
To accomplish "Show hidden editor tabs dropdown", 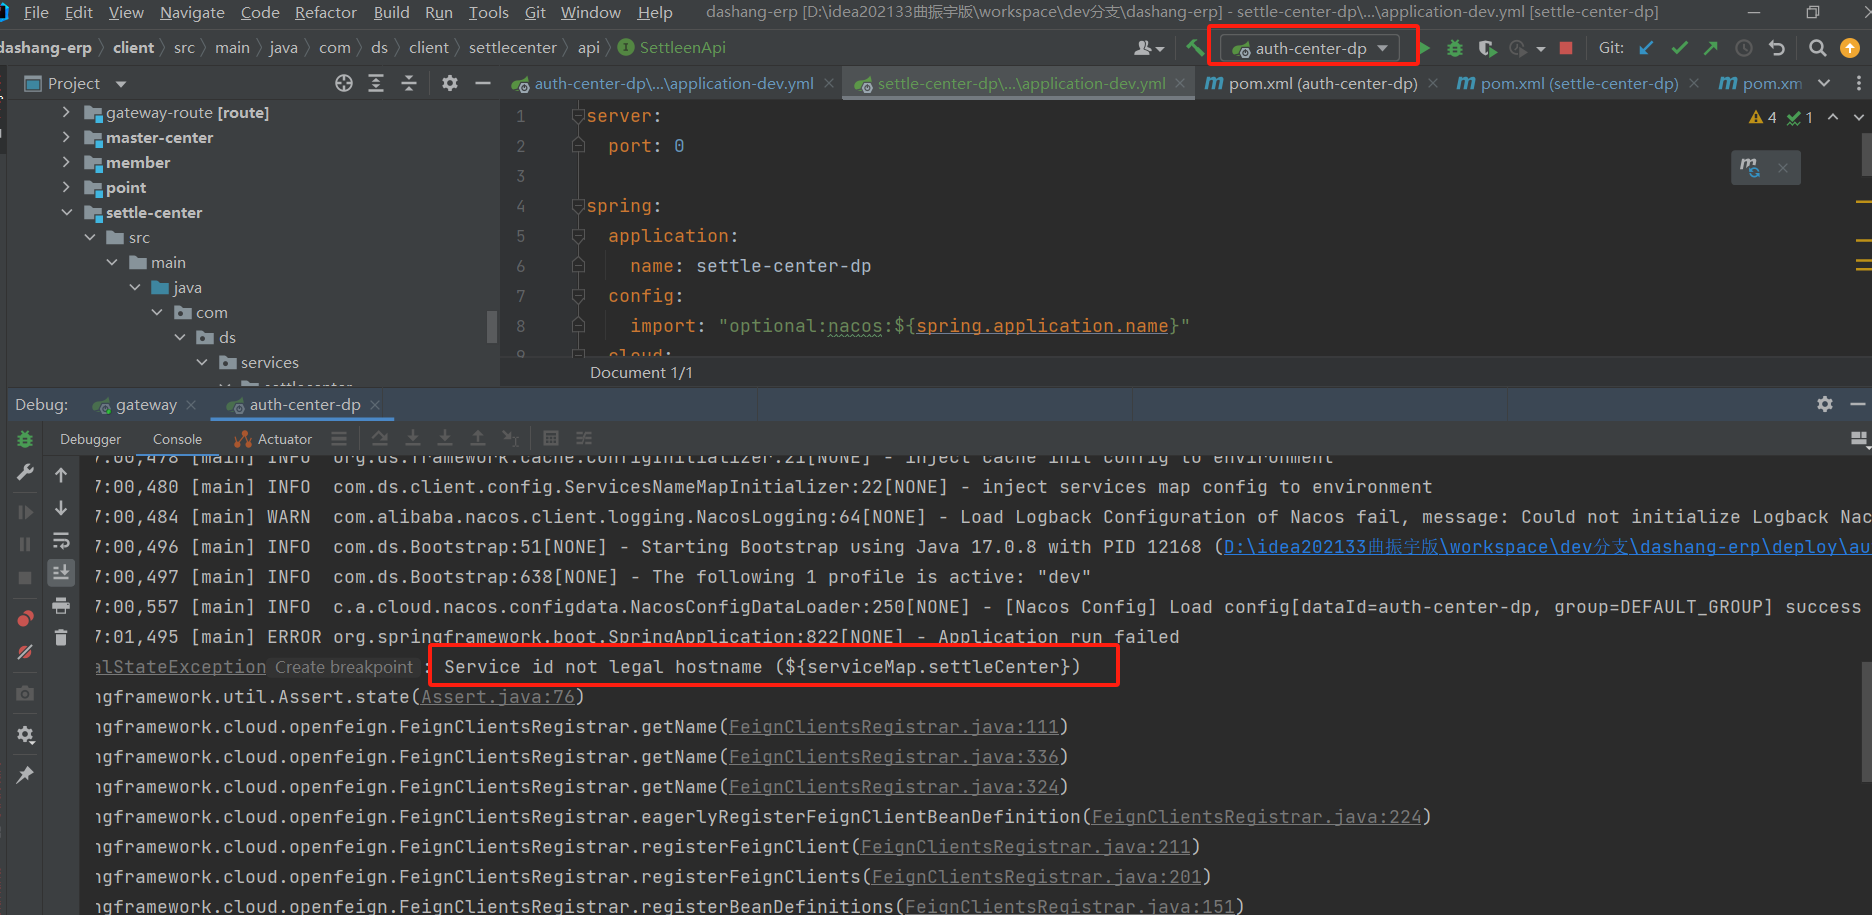I will pos(1824,84).
